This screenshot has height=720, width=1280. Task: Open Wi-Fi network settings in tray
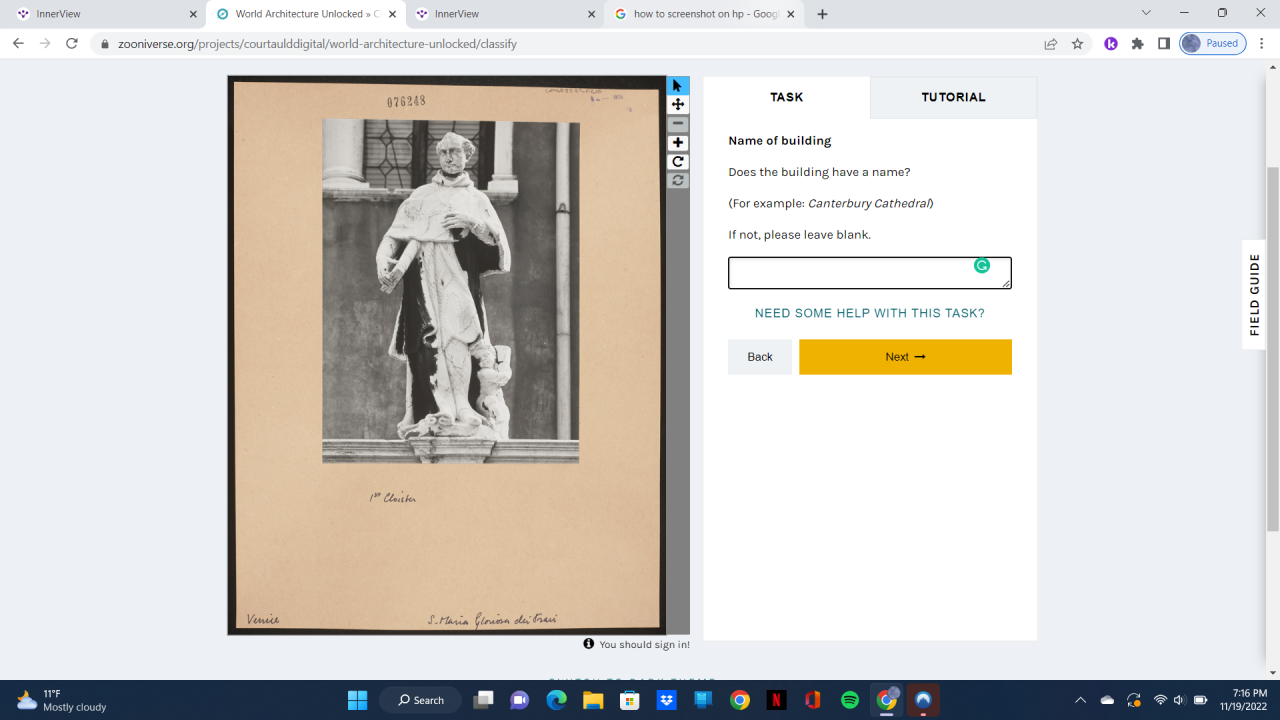pyautogui.click(x=1160, y=700)
